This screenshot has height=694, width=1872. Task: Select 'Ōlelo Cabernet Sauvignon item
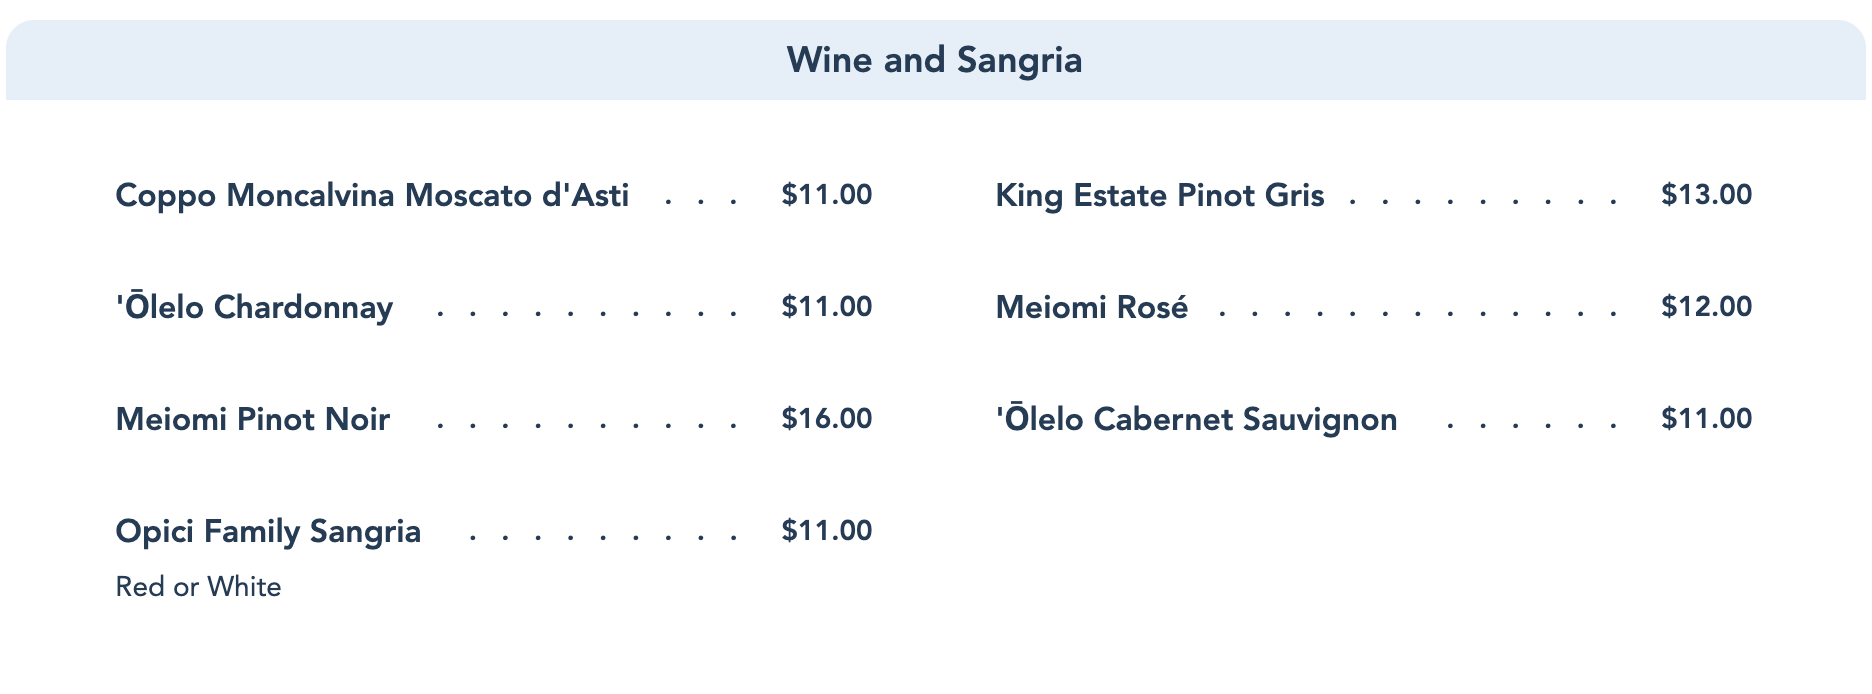[1196, 419]
